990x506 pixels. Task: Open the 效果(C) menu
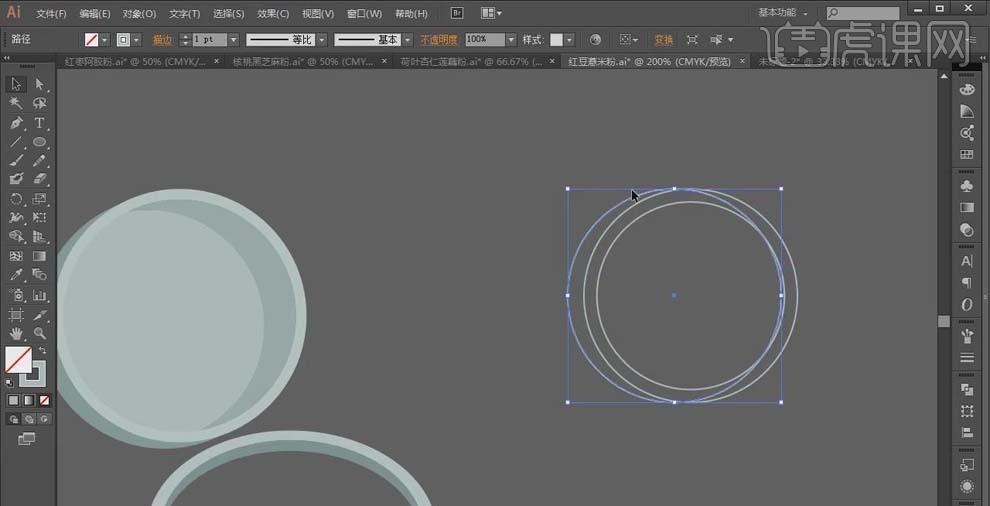pyautogui.click(x=273, y=13)
